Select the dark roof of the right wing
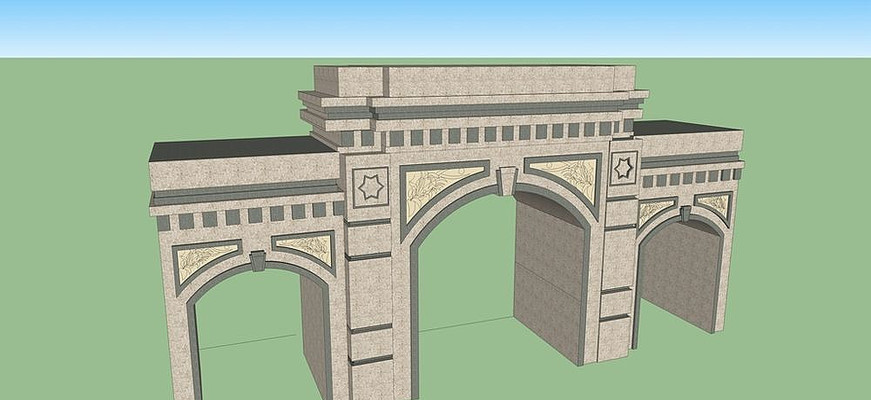The width and height of the screenshot is (871, 400). click(x=688, y=129)
